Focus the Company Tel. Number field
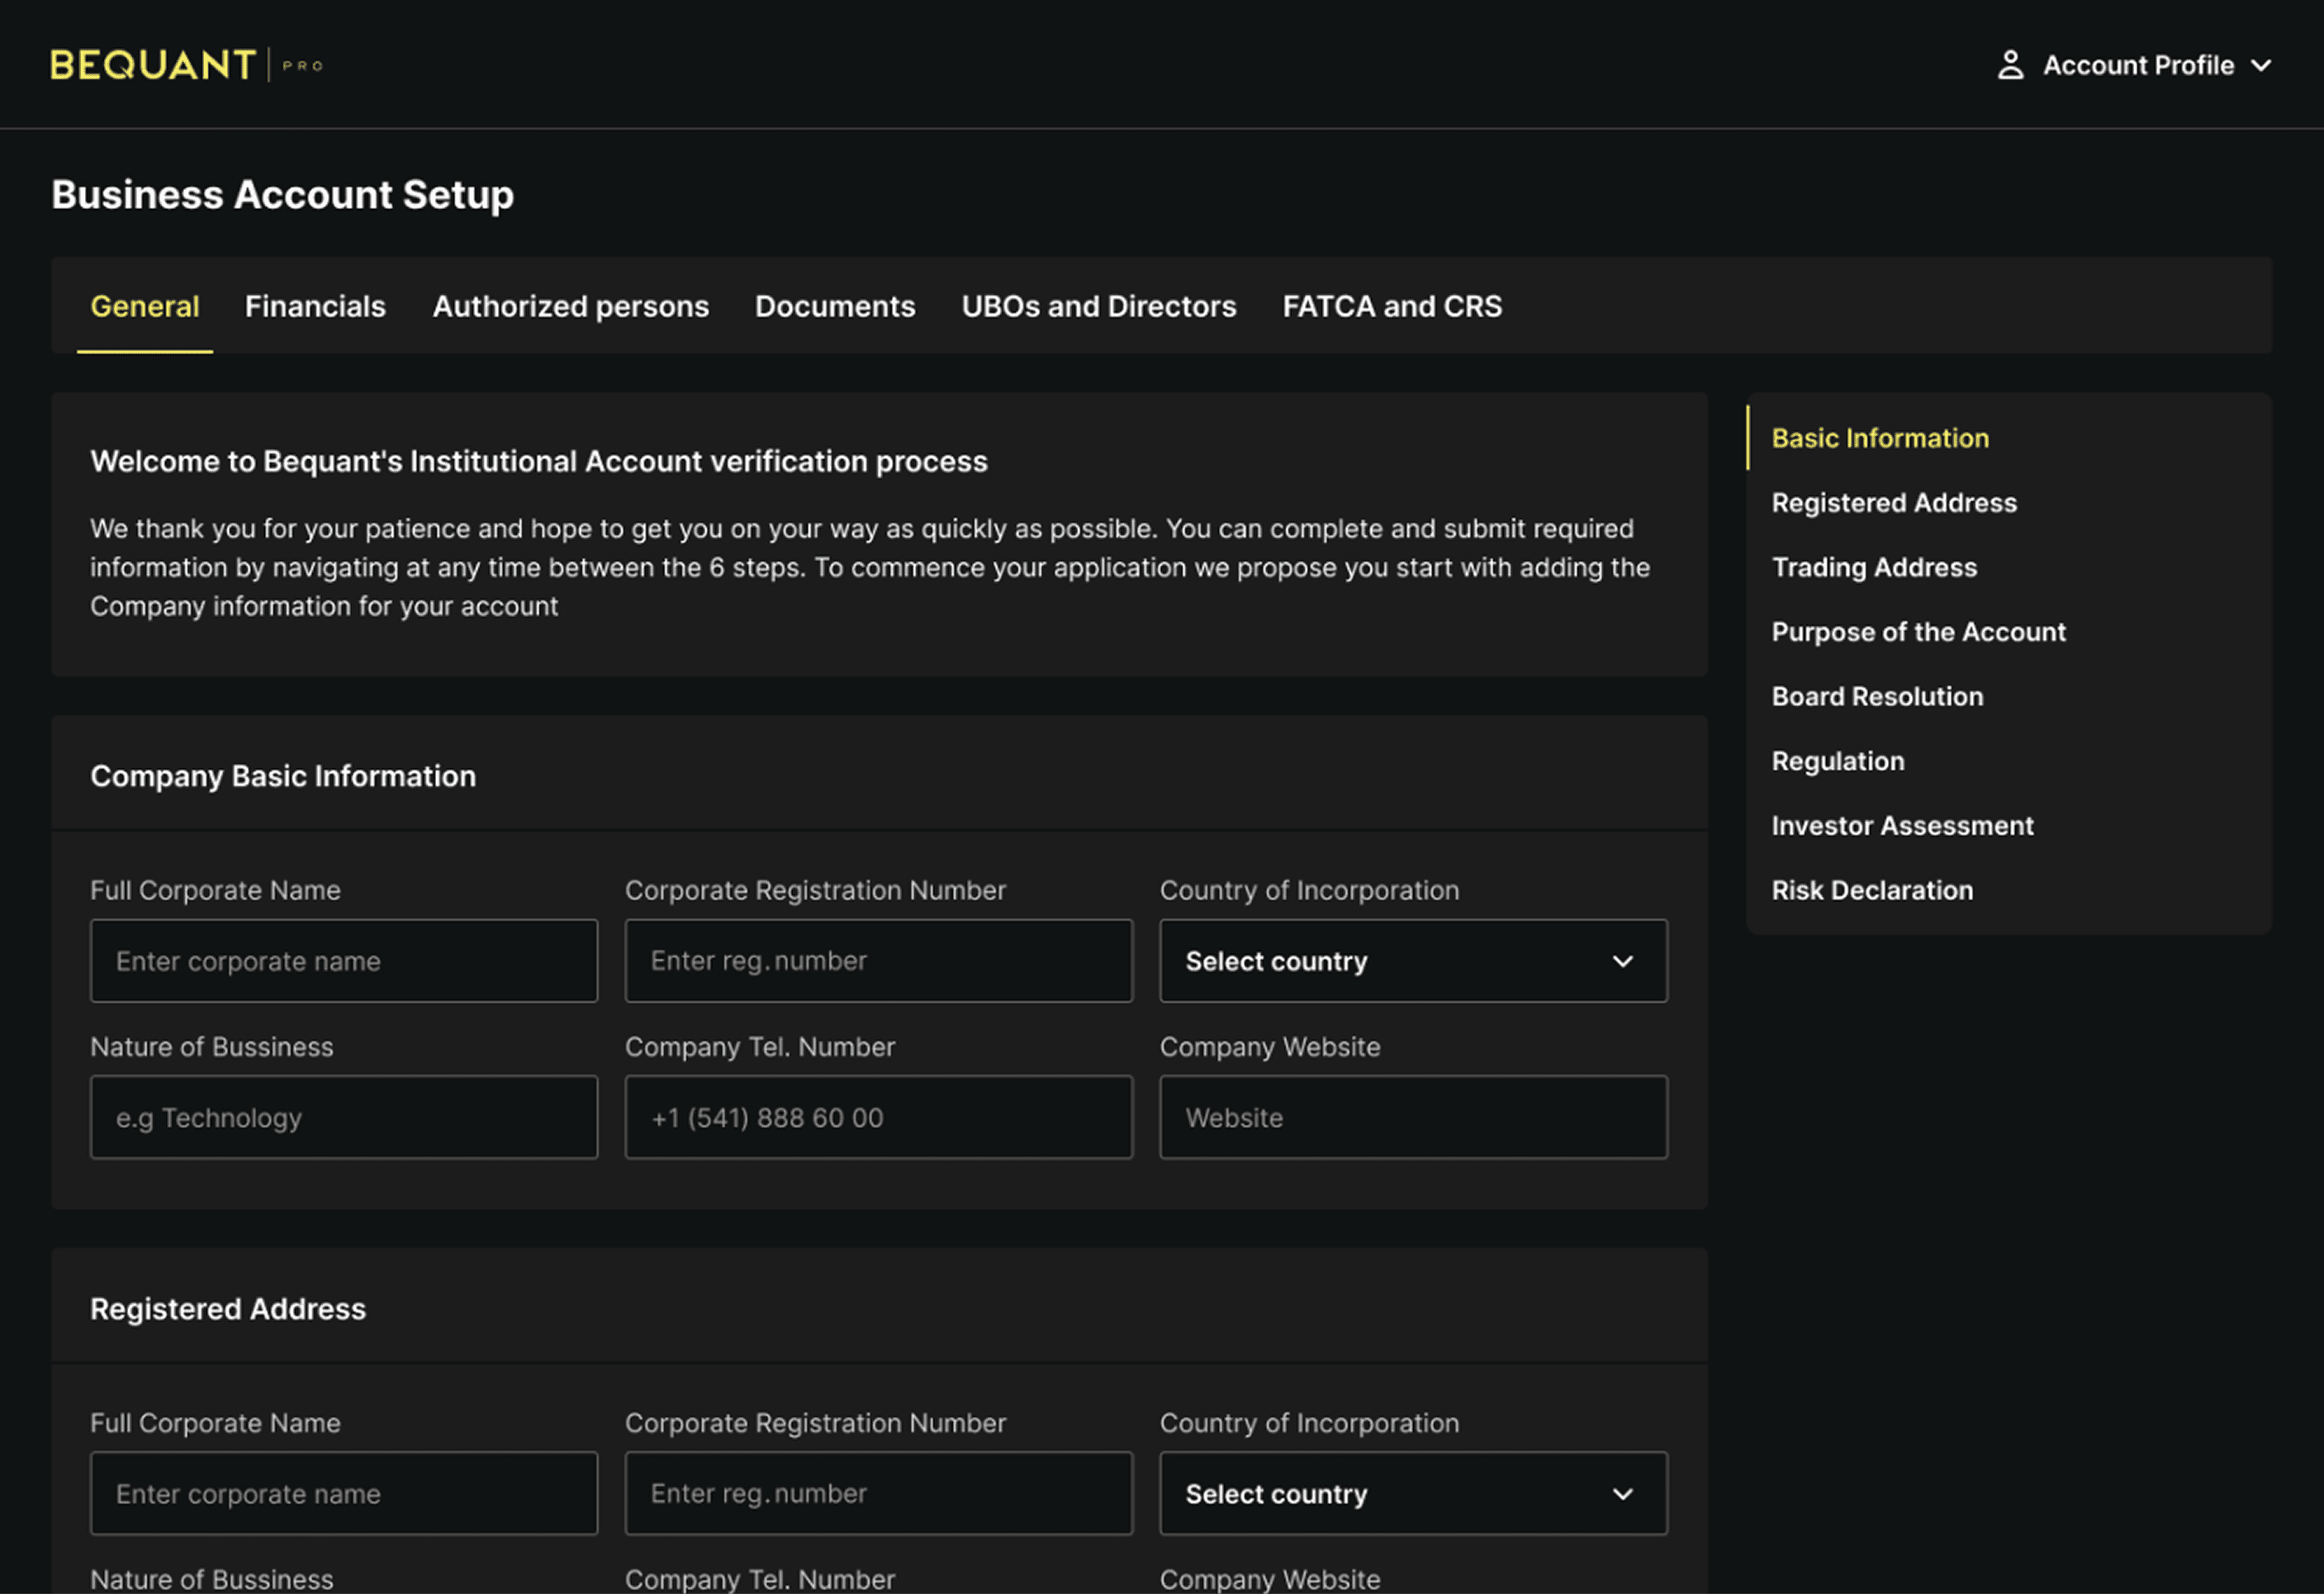Screen dimensions: 2324x1594 coord(877,1117)
